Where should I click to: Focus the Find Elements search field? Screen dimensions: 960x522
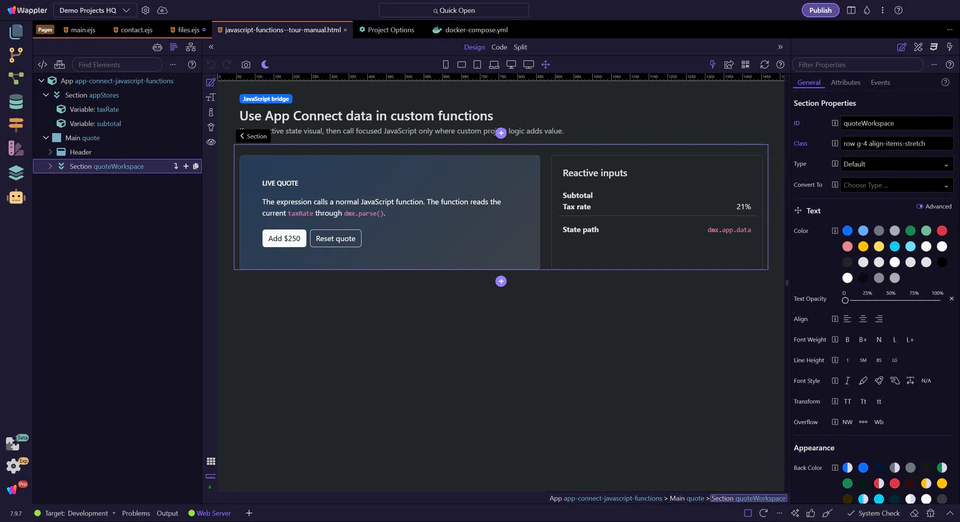(x=117, y=64)
